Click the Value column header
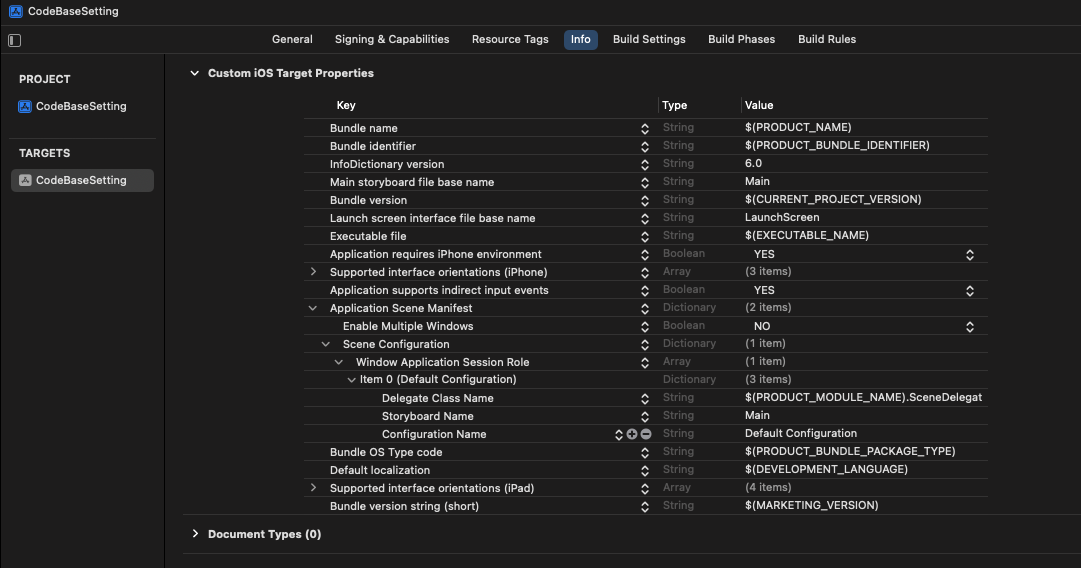 pos(759,105)
